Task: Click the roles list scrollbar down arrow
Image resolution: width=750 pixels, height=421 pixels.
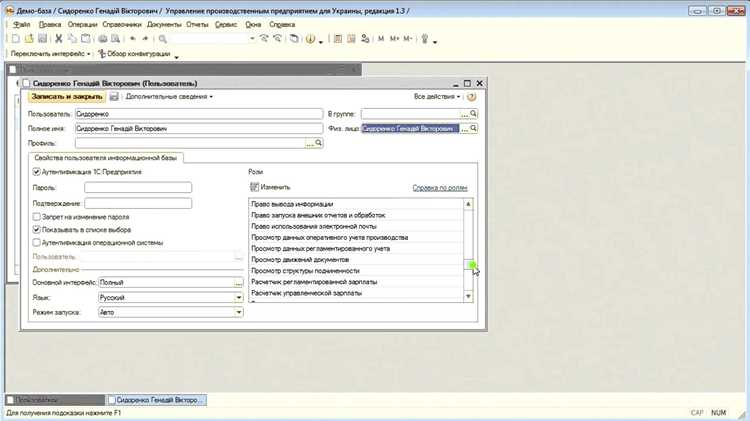Action: click(468, 297)
